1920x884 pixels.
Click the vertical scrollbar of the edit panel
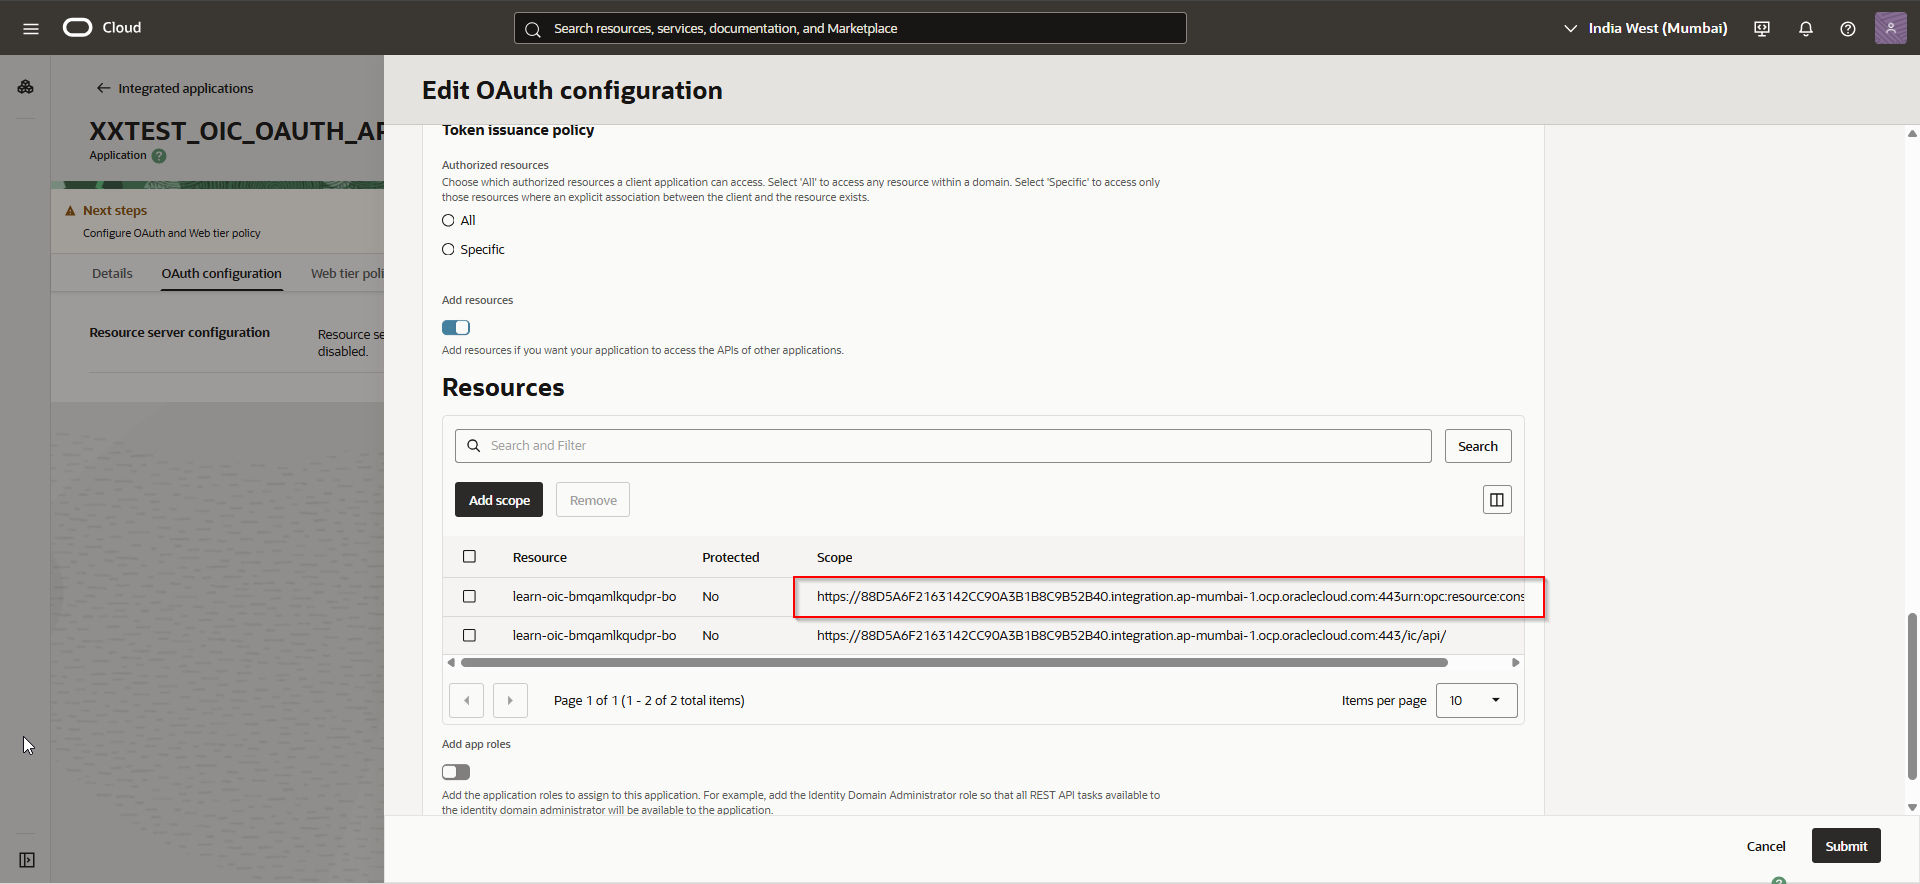1912,697
